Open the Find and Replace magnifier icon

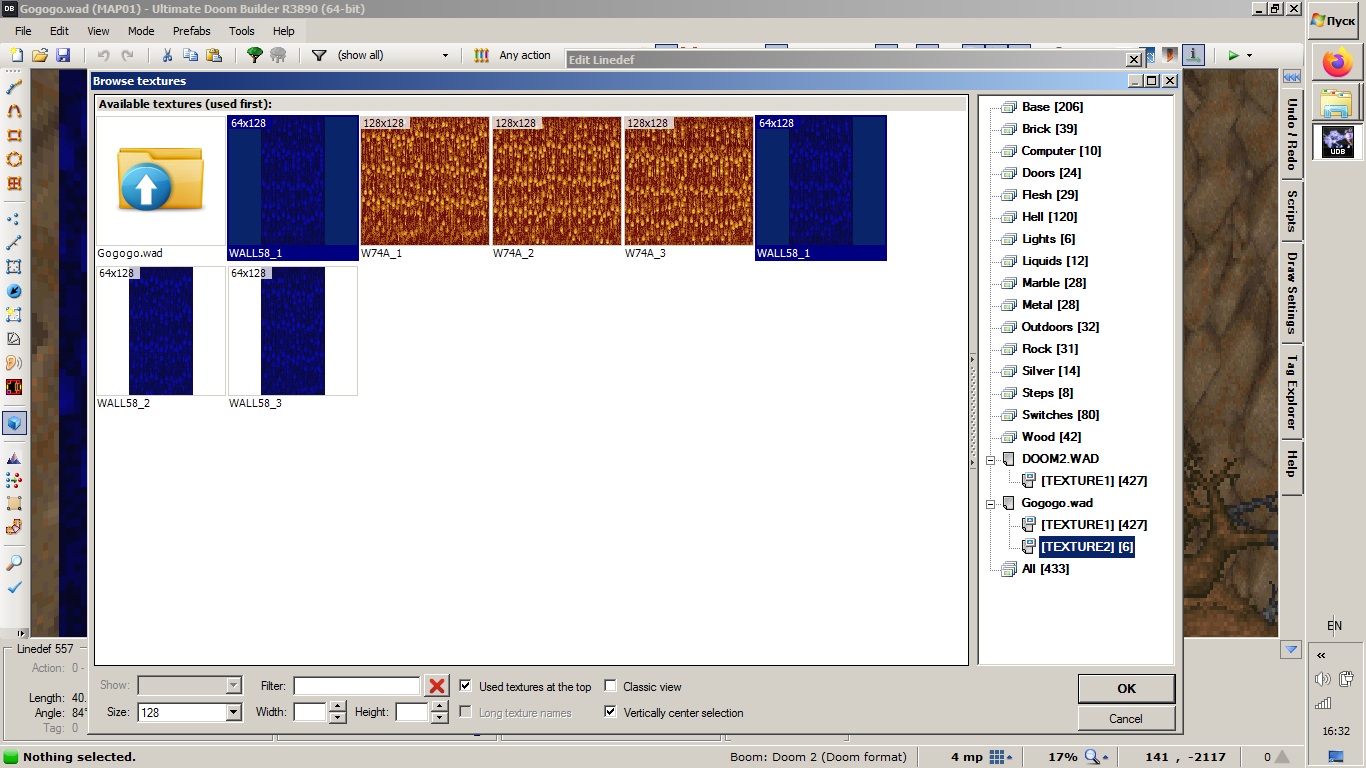click(x=14, y=563)
